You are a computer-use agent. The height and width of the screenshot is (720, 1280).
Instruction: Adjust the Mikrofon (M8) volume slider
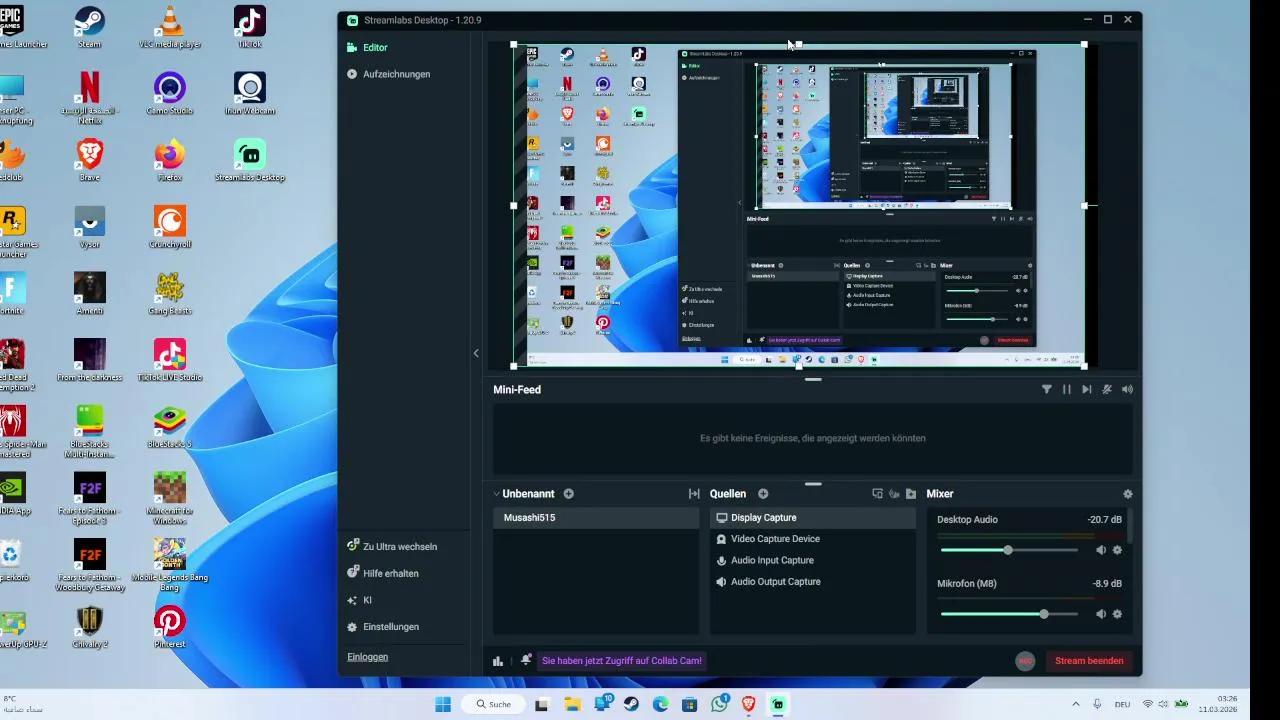1009,614
